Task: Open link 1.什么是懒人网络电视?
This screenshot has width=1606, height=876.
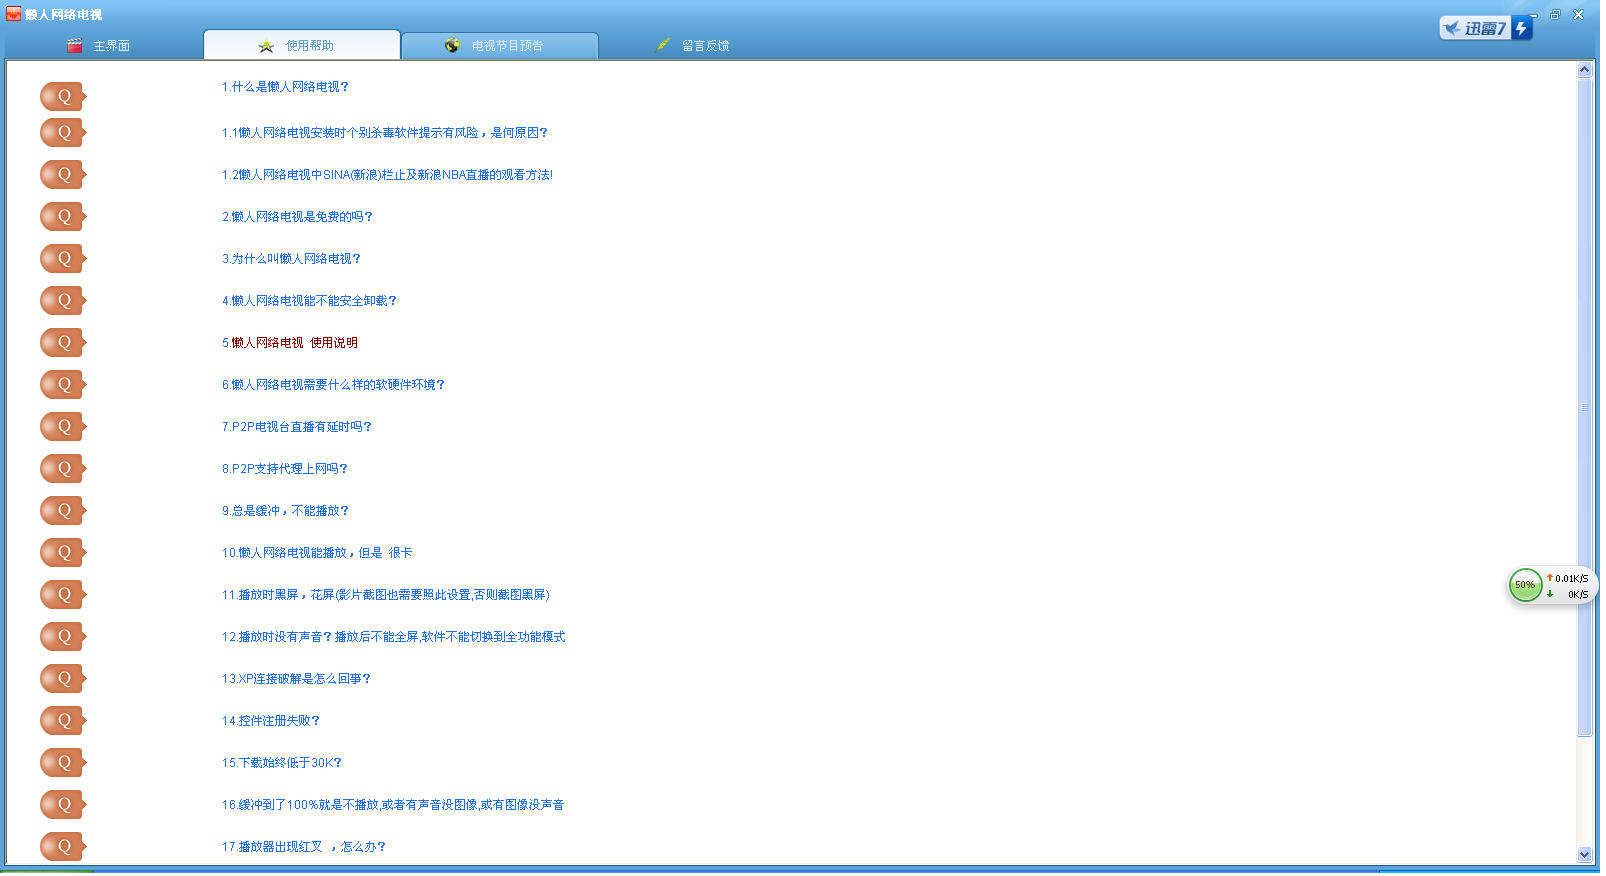Action: (x=285, y=87)
